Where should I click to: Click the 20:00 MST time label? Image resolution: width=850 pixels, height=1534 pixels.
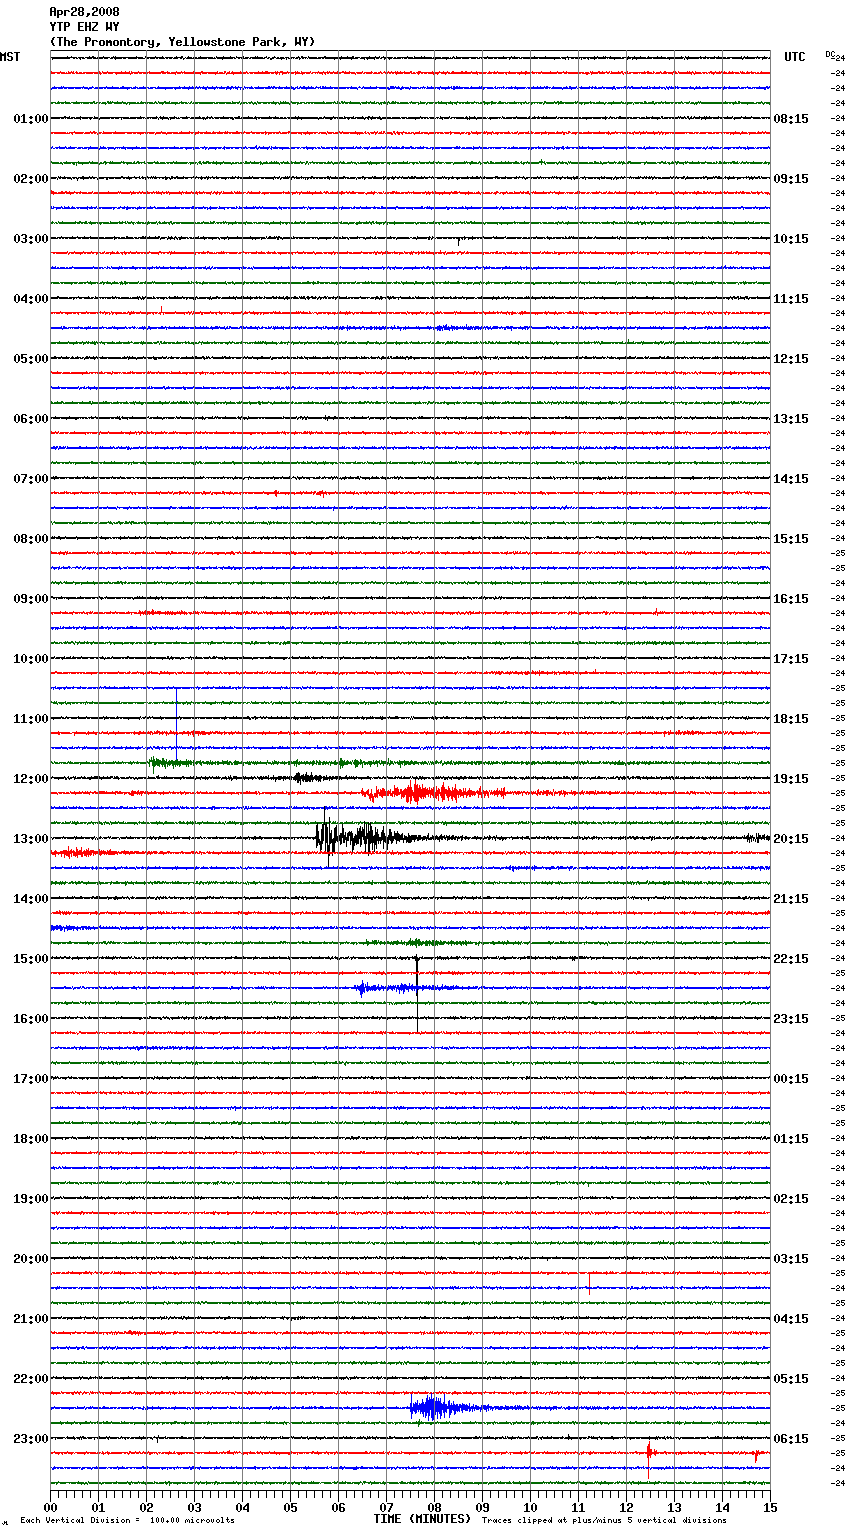pos(30,1259)
